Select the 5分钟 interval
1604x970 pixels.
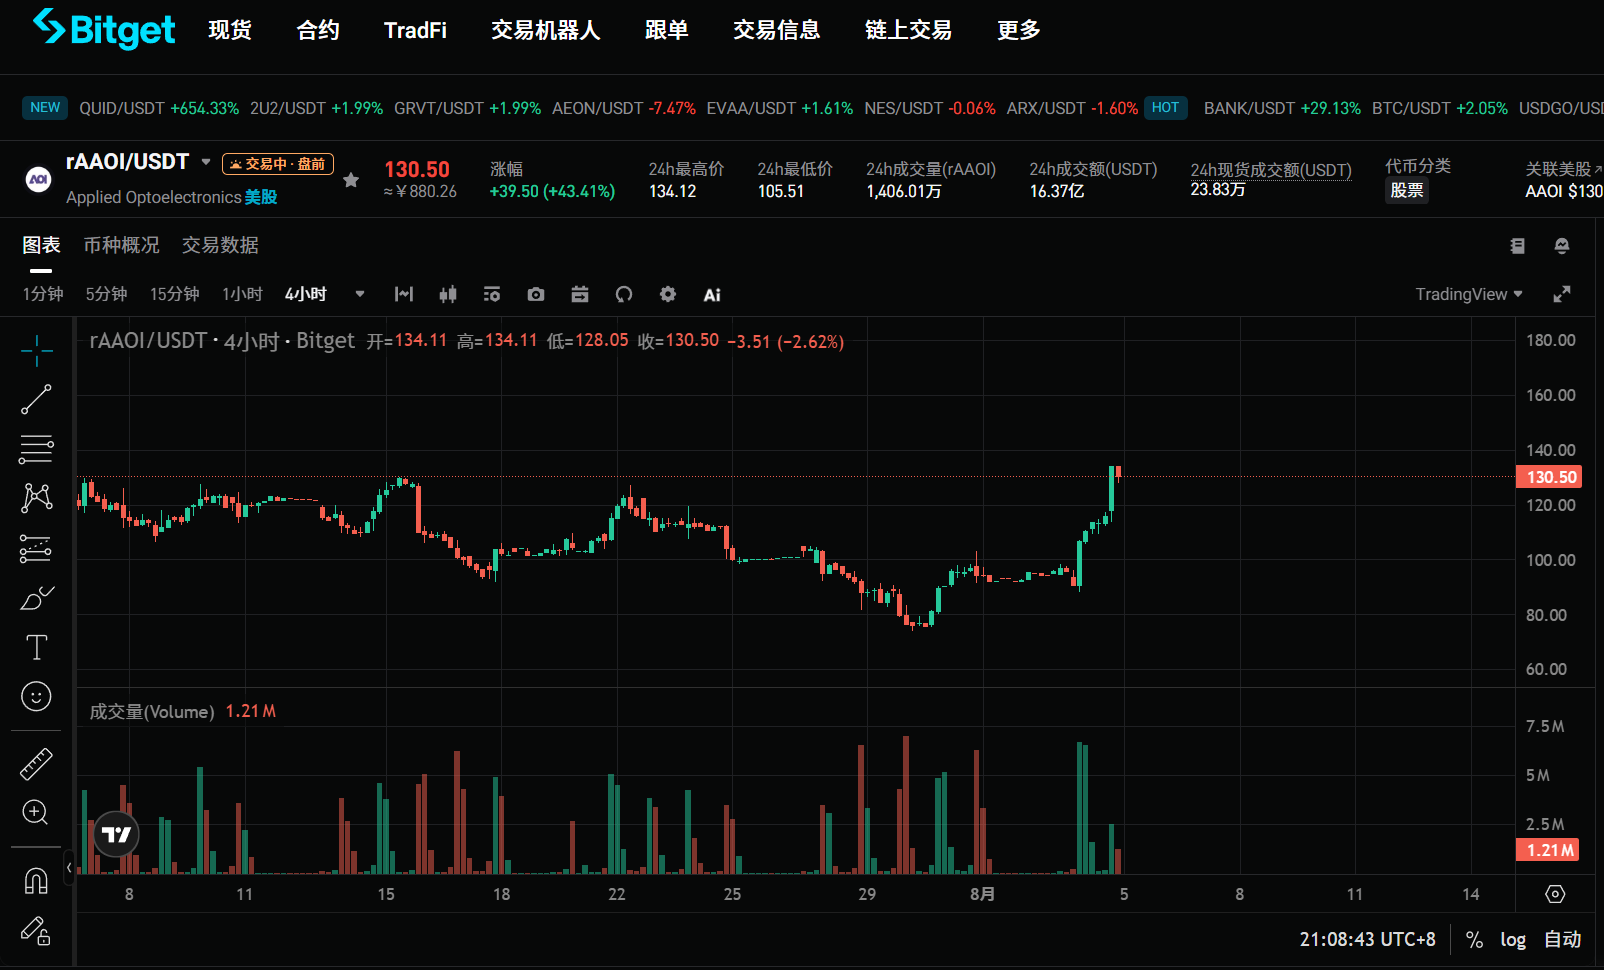click(106, 294)
